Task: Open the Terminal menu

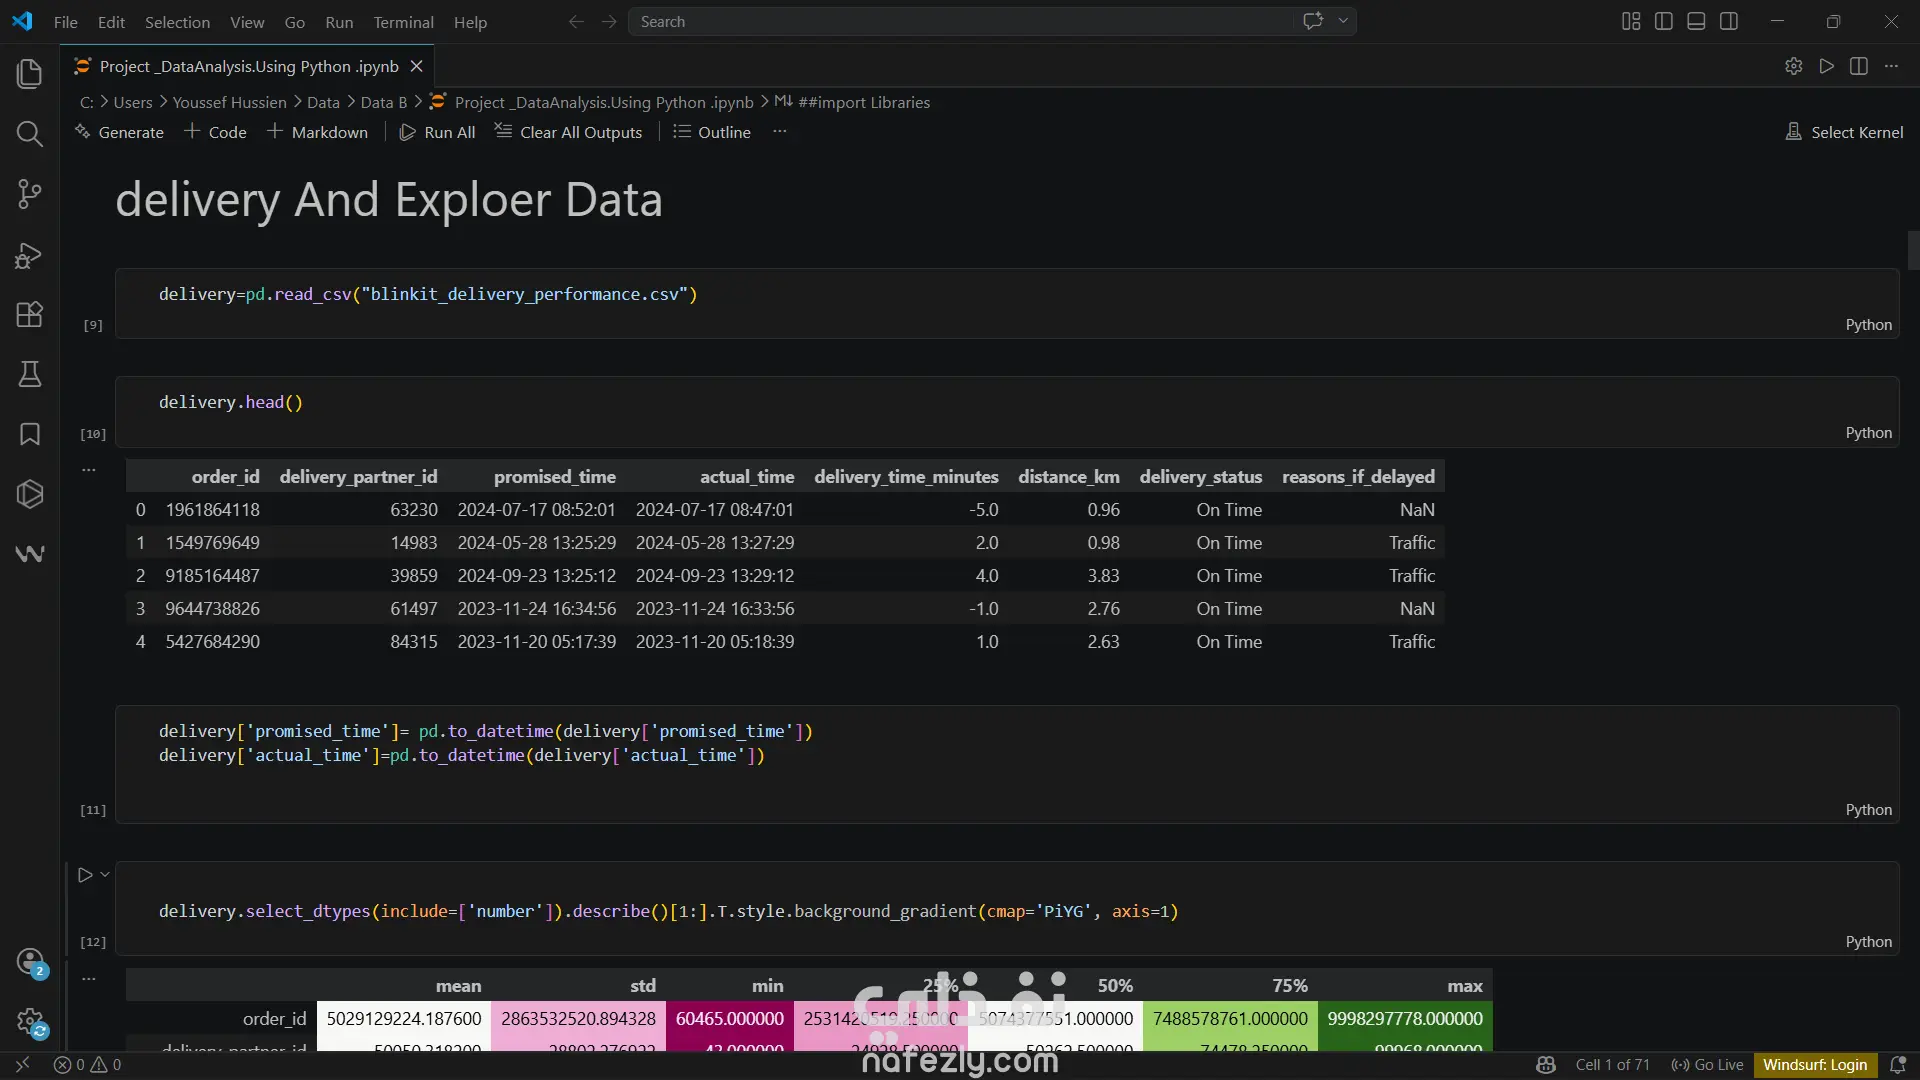Action: (x=403, y=22)
